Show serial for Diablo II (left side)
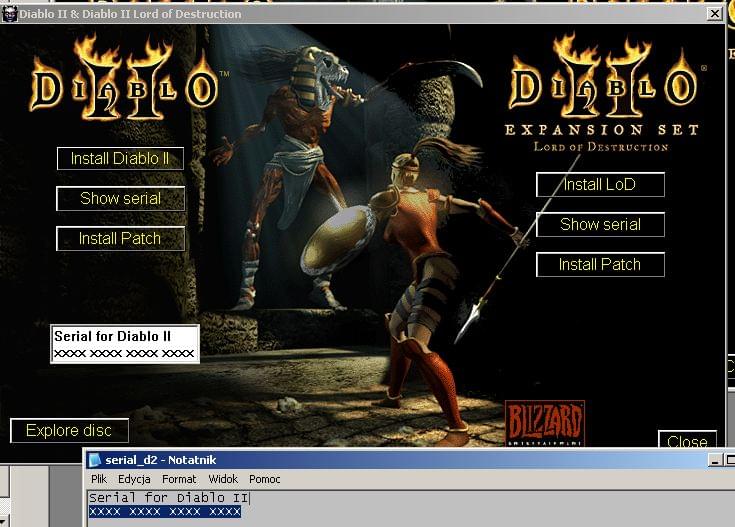Image resolution: width=735 pixels, height=527 pixels. pyautogui.click(x=120, y=198)
